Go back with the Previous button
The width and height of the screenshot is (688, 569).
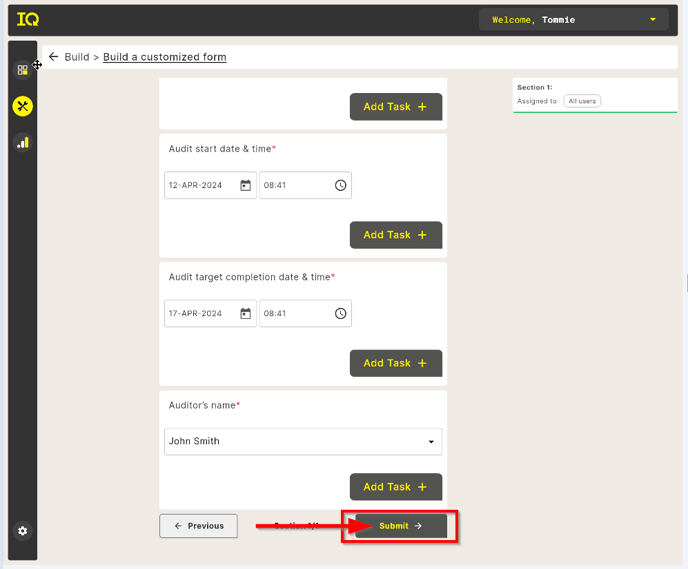[198, 526]
